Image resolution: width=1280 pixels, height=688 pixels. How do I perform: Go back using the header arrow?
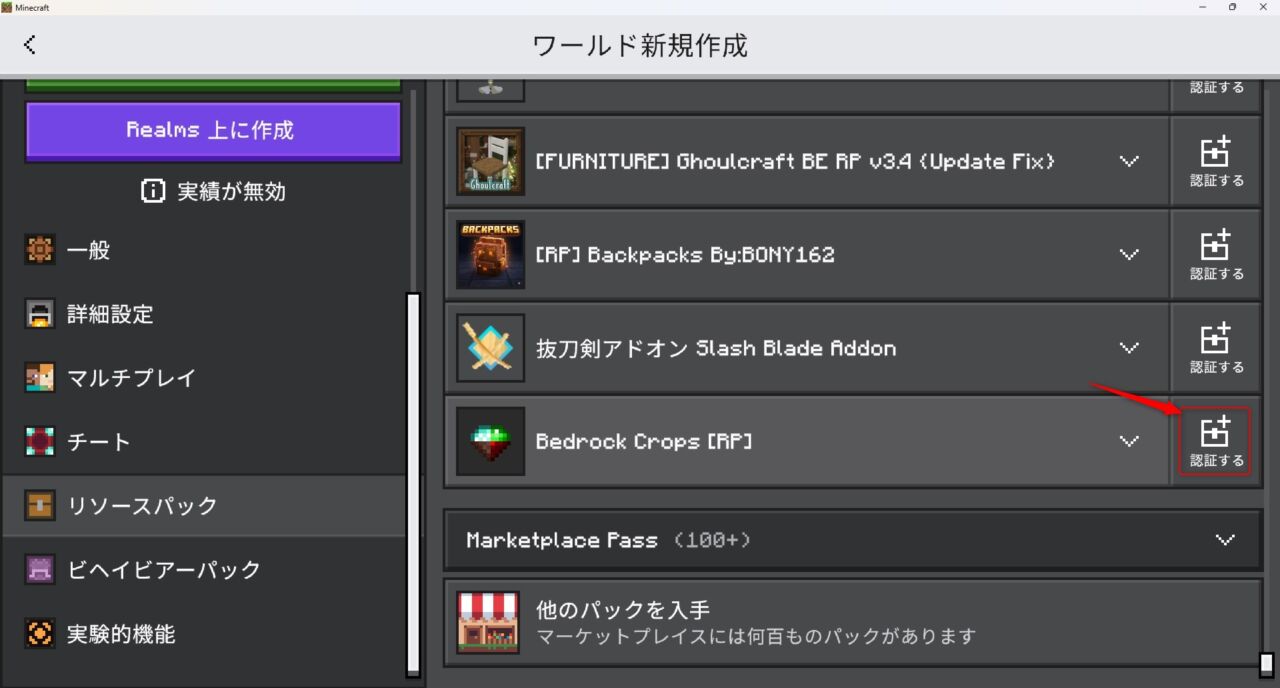30,44
